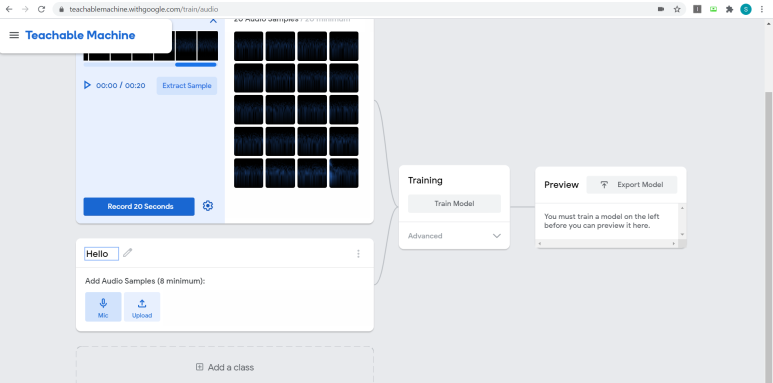773x383 pixels.
Task: Select Mic to add audio samples
Action: 103,307
